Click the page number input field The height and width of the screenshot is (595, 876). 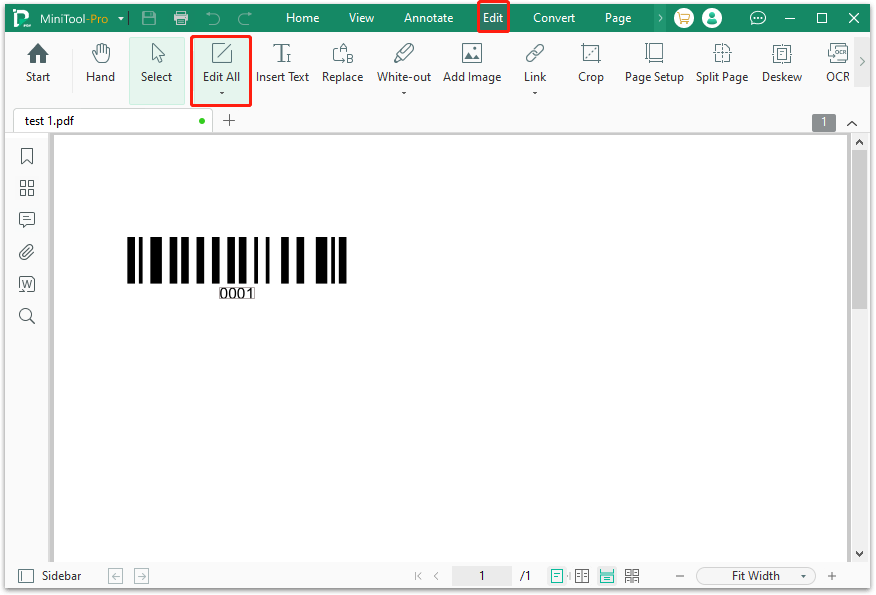pos(482,576)
